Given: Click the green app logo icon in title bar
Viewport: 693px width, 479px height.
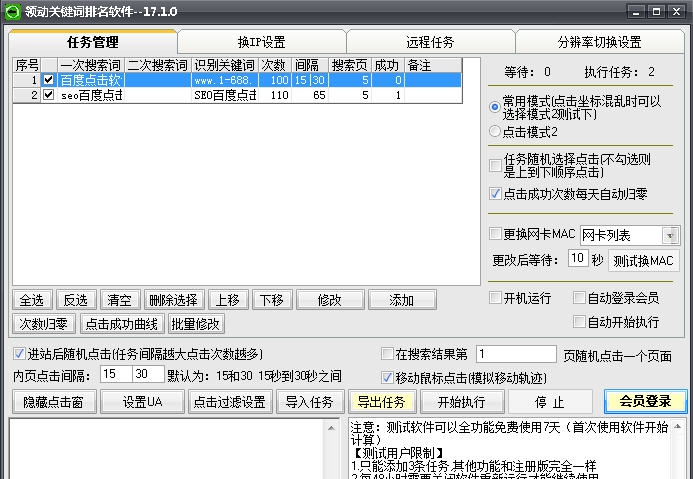Looking at the screenshot, I should tap(12, 11).
